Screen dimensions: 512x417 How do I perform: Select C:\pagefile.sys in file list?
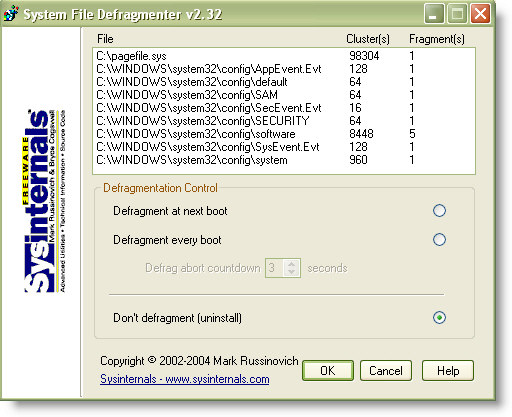click(283, 56)
